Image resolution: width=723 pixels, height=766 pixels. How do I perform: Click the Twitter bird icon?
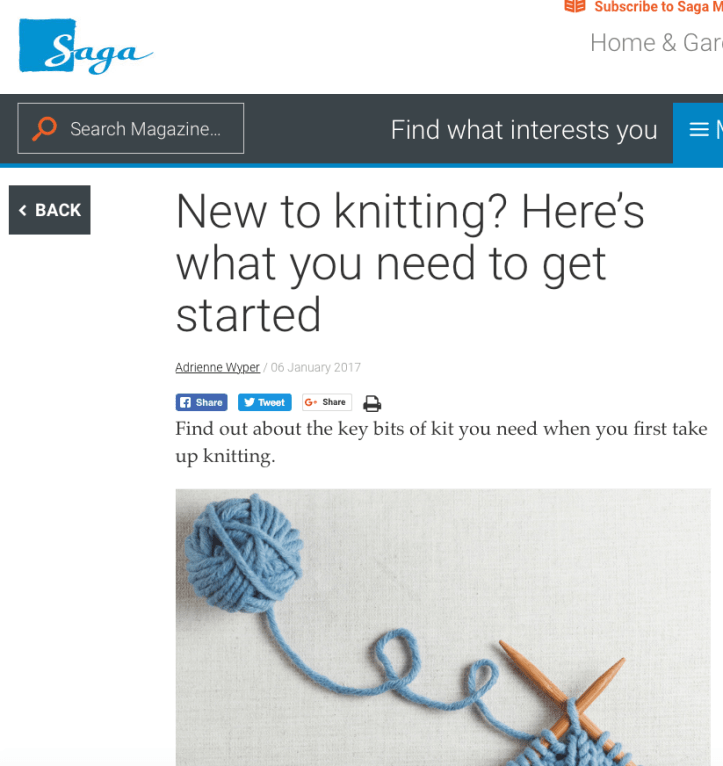click(249, 403)
